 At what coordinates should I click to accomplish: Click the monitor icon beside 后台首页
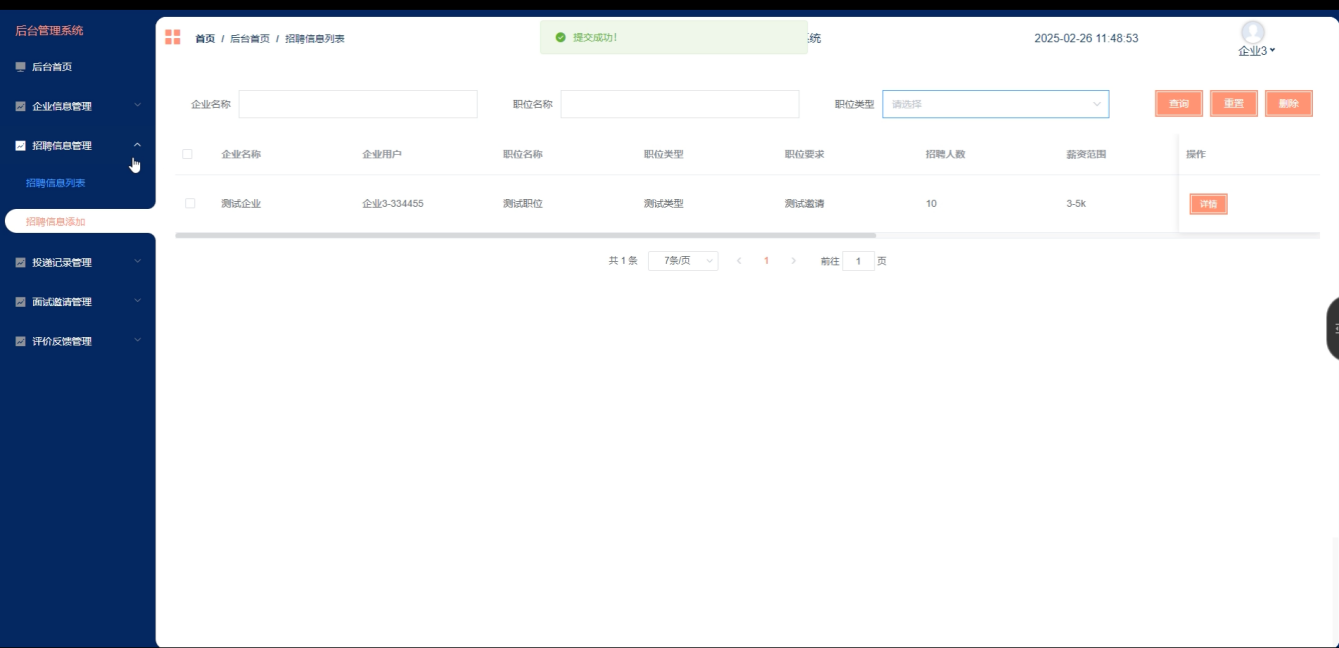click(20, 67)
